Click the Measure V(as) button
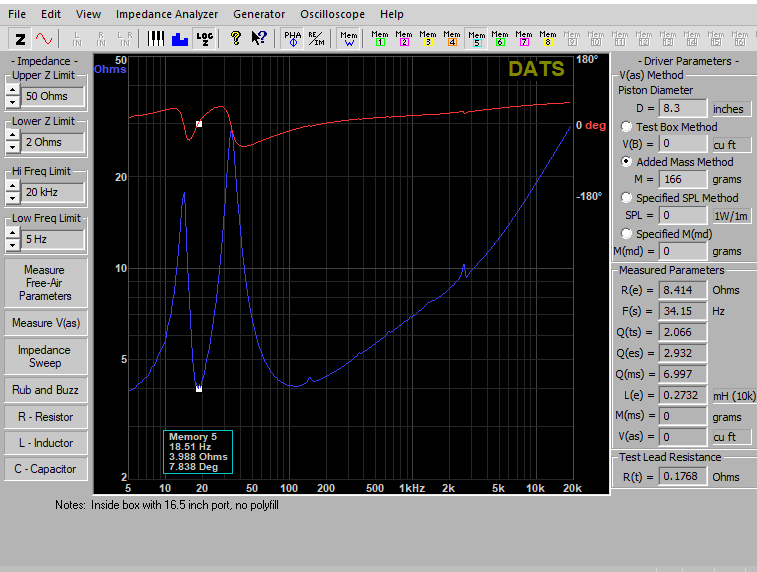The image size is (757, 572). coord(45,323)
